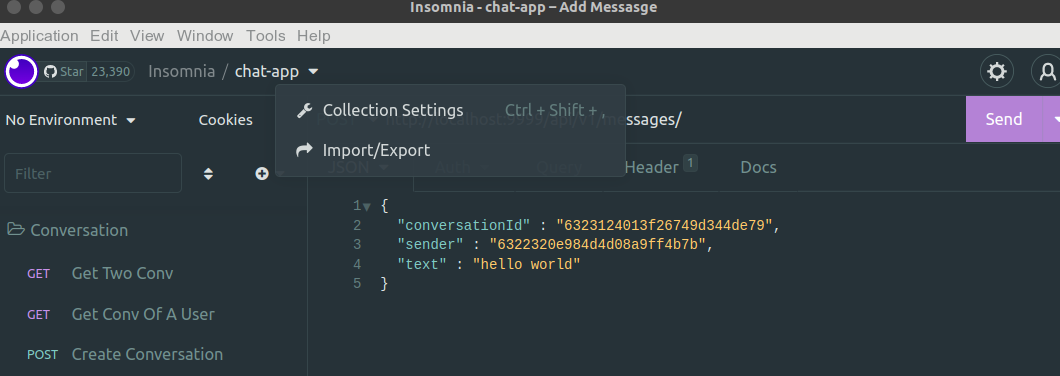The height and width of the screenshot is (376, 1060).
Task: Open the Window menu
Action: (x=205, y=36)
